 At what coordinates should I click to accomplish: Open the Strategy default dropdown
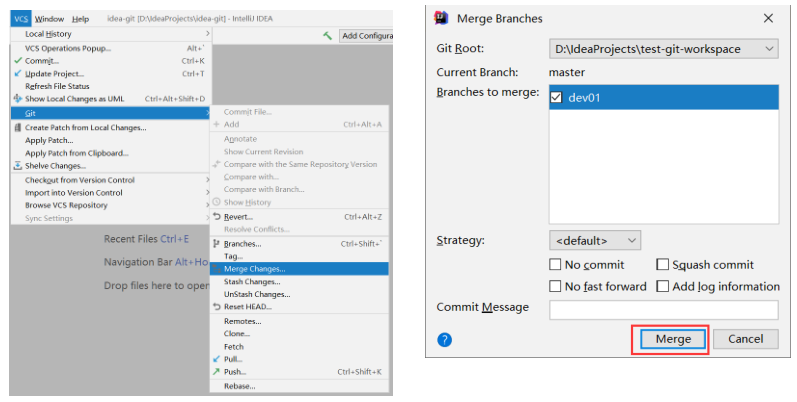[595, 240]
